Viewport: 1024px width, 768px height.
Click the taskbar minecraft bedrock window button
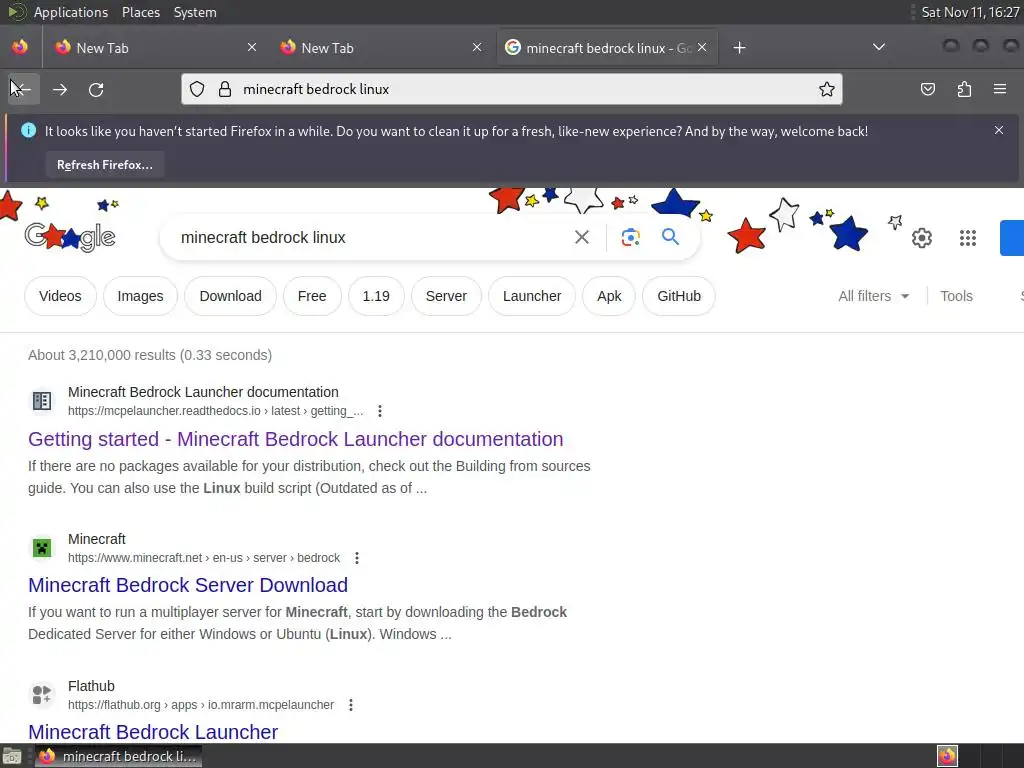tap(119, 756)
